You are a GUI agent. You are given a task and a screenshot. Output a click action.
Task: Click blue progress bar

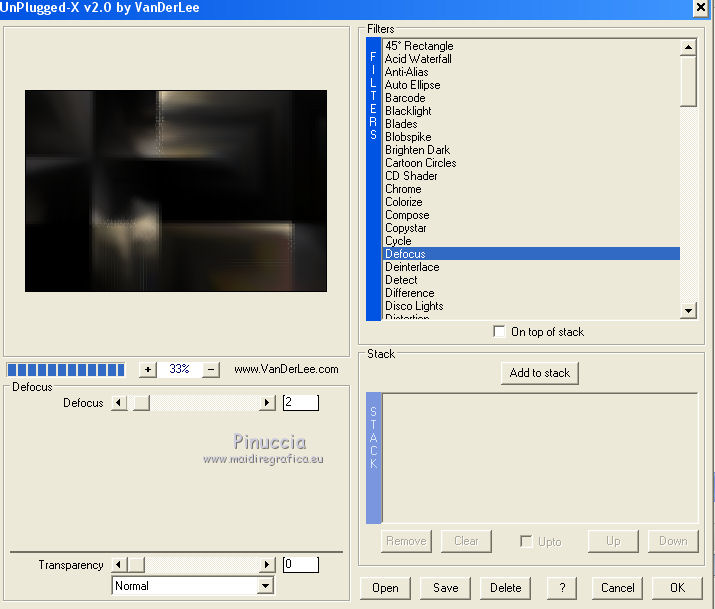66,370
